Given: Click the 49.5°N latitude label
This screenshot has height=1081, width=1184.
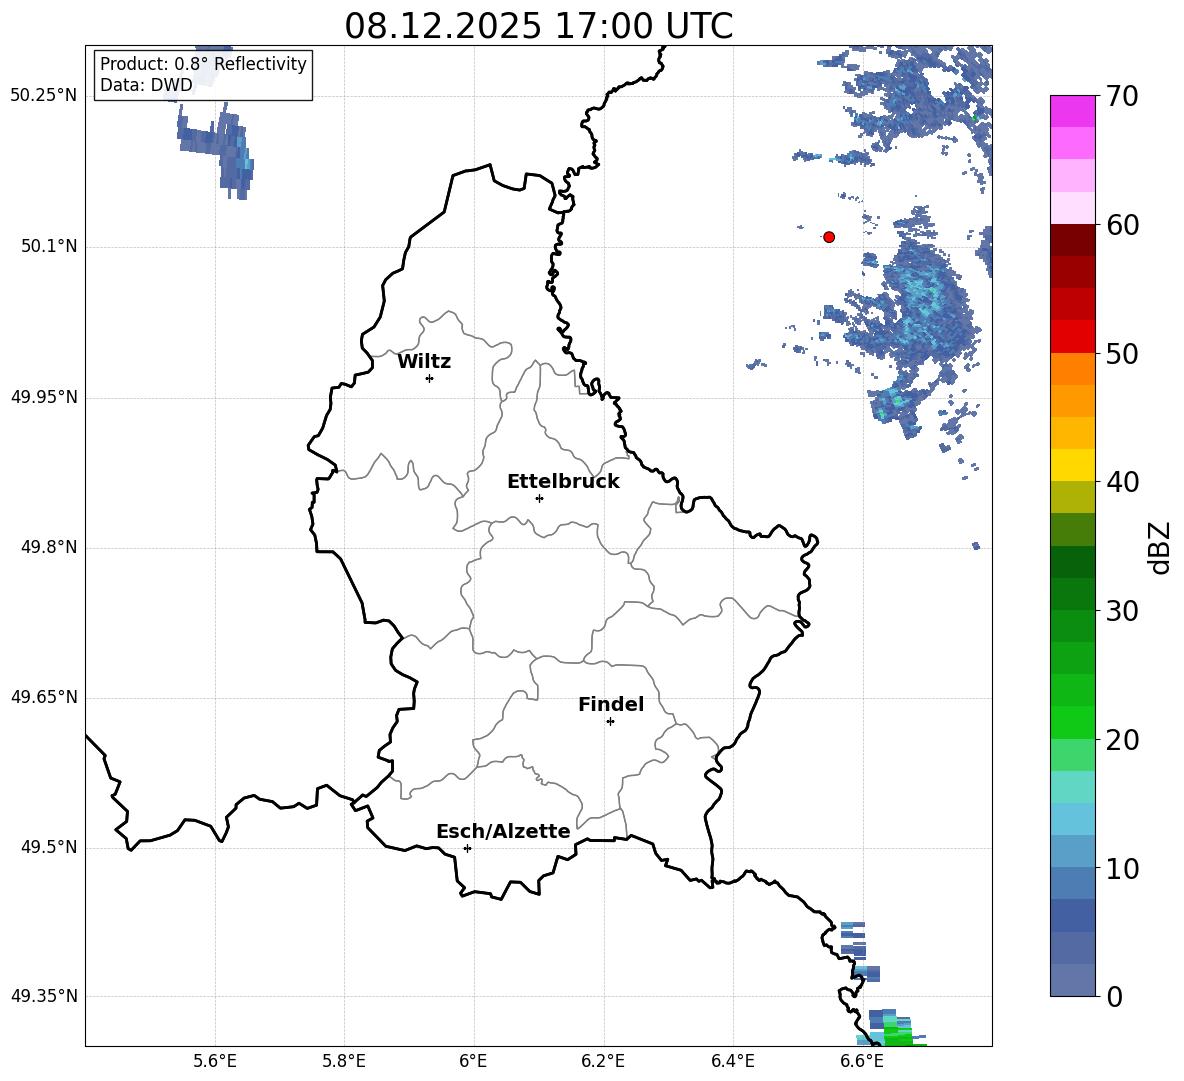Looking at the screenshot, I should pyautogui.click(x=49, y=847).
